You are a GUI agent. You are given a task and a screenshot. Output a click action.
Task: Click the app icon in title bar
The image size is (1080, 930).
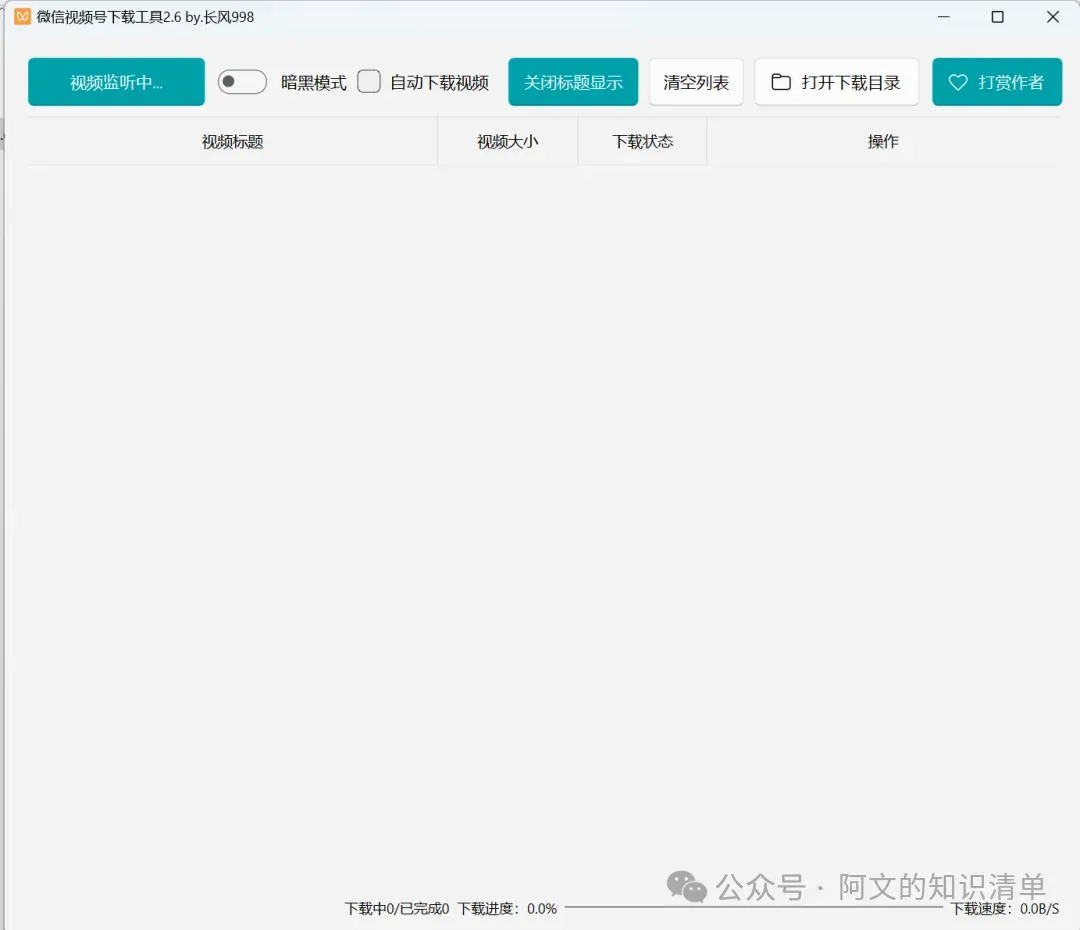22,17
